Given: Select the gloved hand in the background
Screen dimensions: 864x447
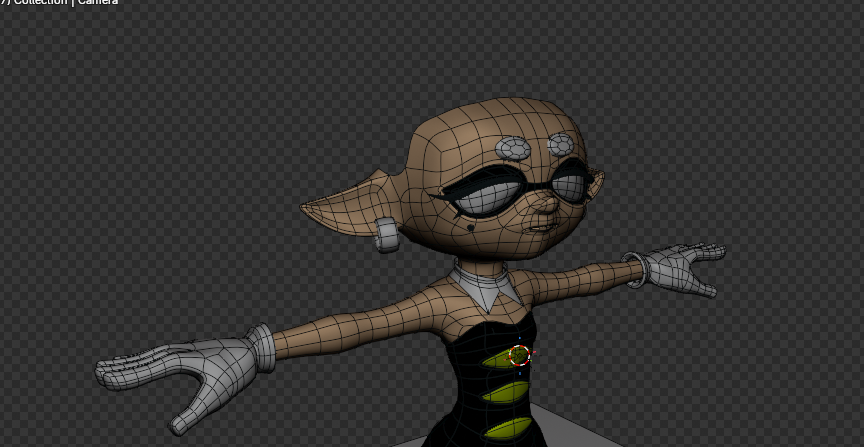Looking at the screenshot, I should click(685, 270).
